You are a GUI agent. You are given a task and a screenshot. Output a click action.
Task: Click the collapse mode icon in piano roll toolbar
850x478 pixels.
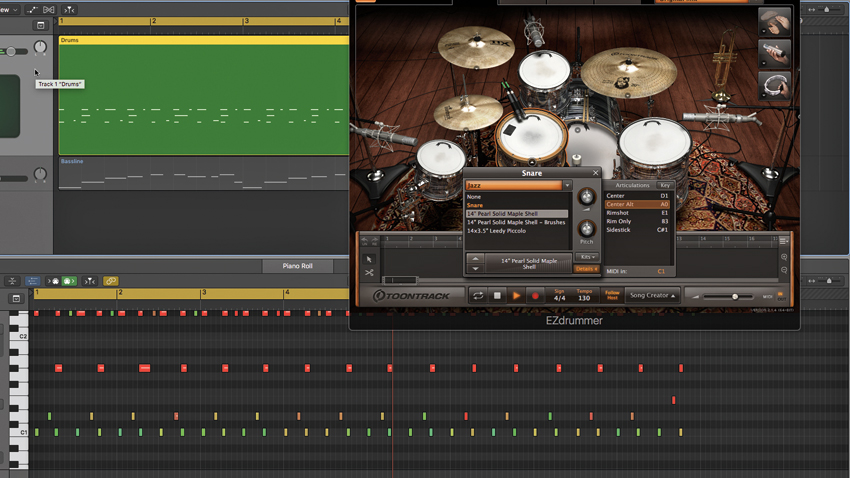coord(12,281)
